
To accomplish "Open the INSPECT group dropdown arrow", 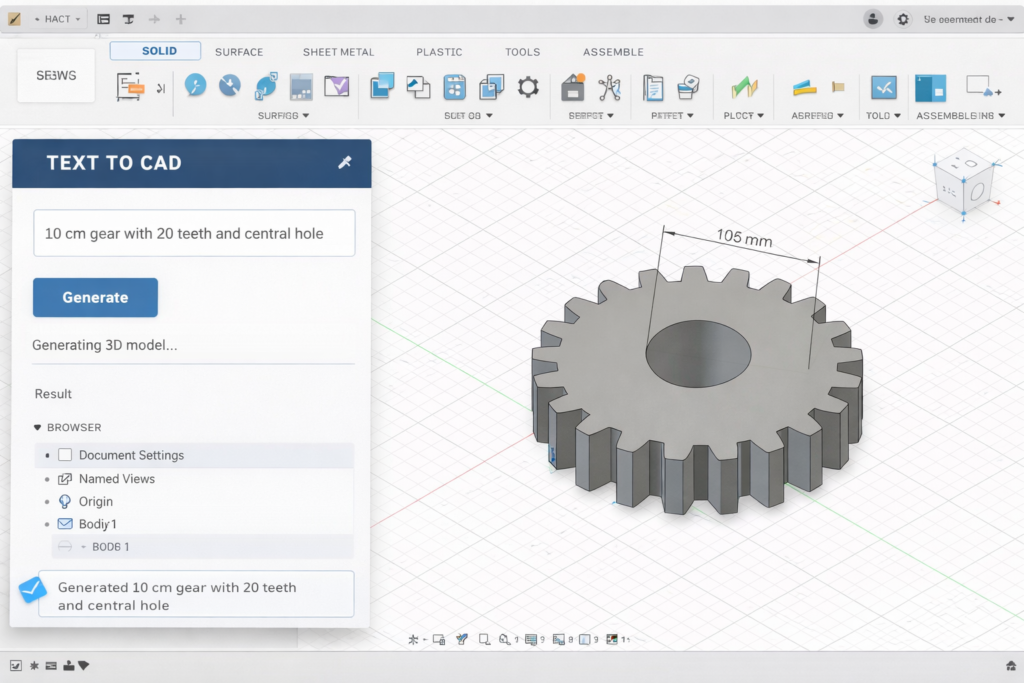I will [903, 115].
